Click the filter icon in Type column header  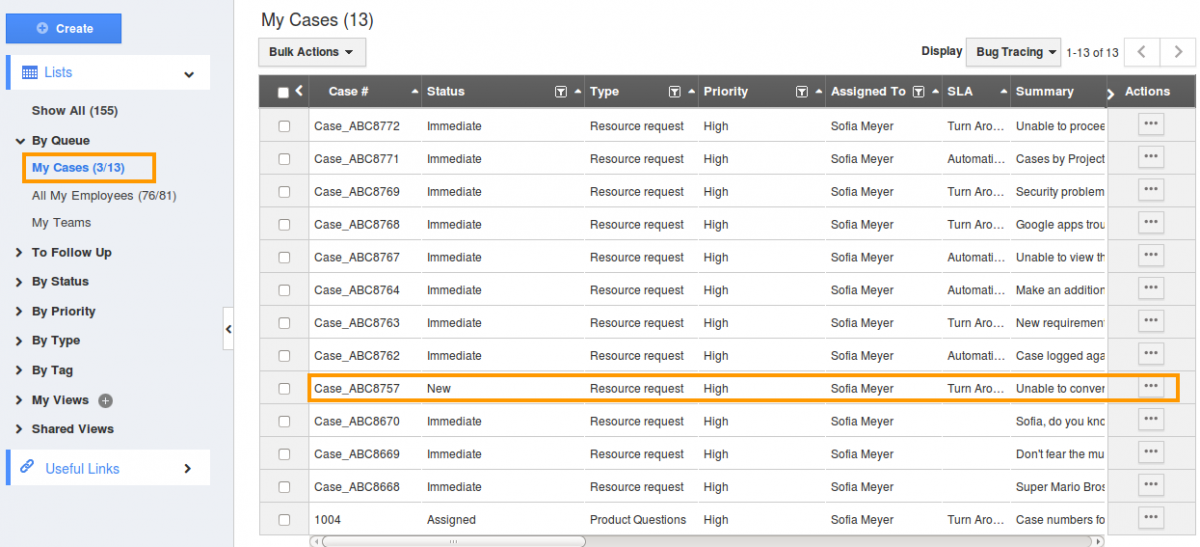point(674,92)
